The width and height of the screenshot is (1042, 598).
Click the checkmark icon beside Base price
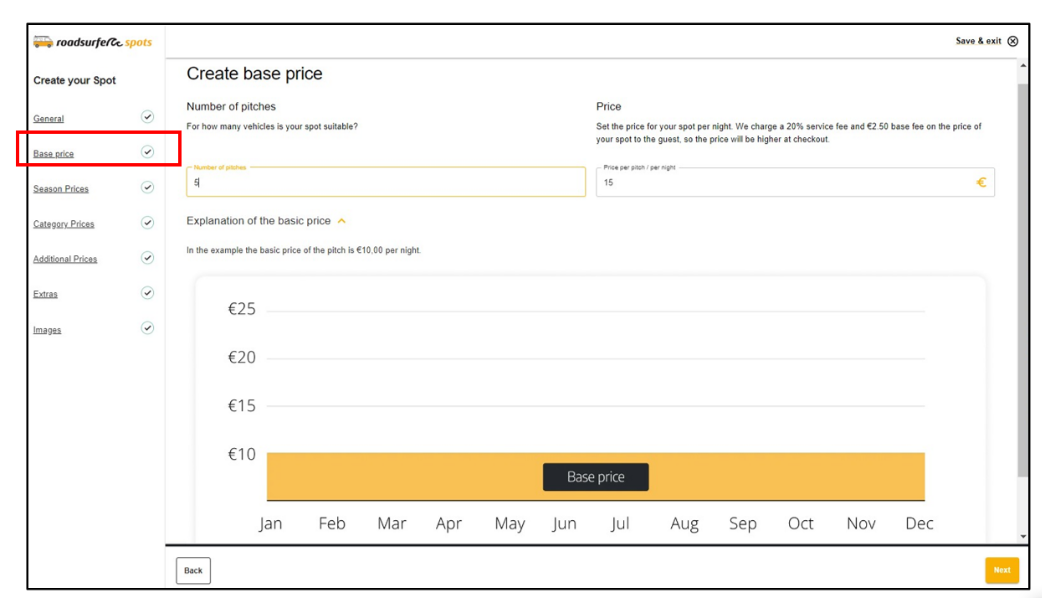click(x=148, y=152)
